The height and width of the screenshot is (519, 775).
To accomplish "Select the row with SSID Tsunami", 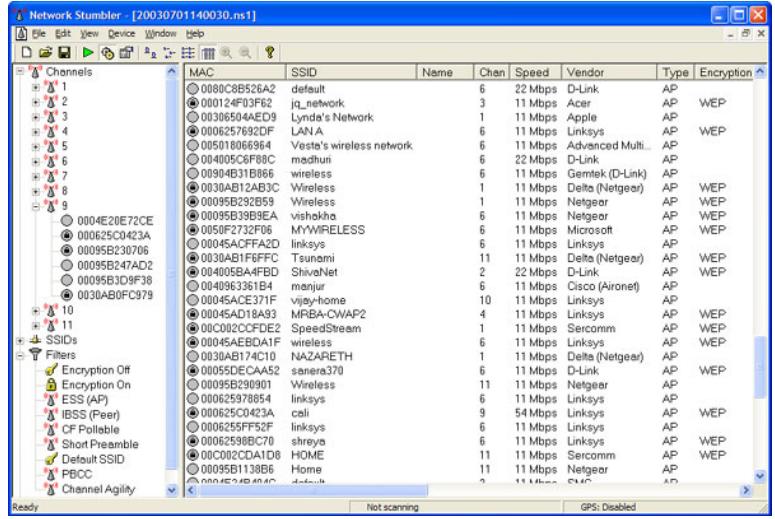I will pyautogui.click(x=470, y=258).
